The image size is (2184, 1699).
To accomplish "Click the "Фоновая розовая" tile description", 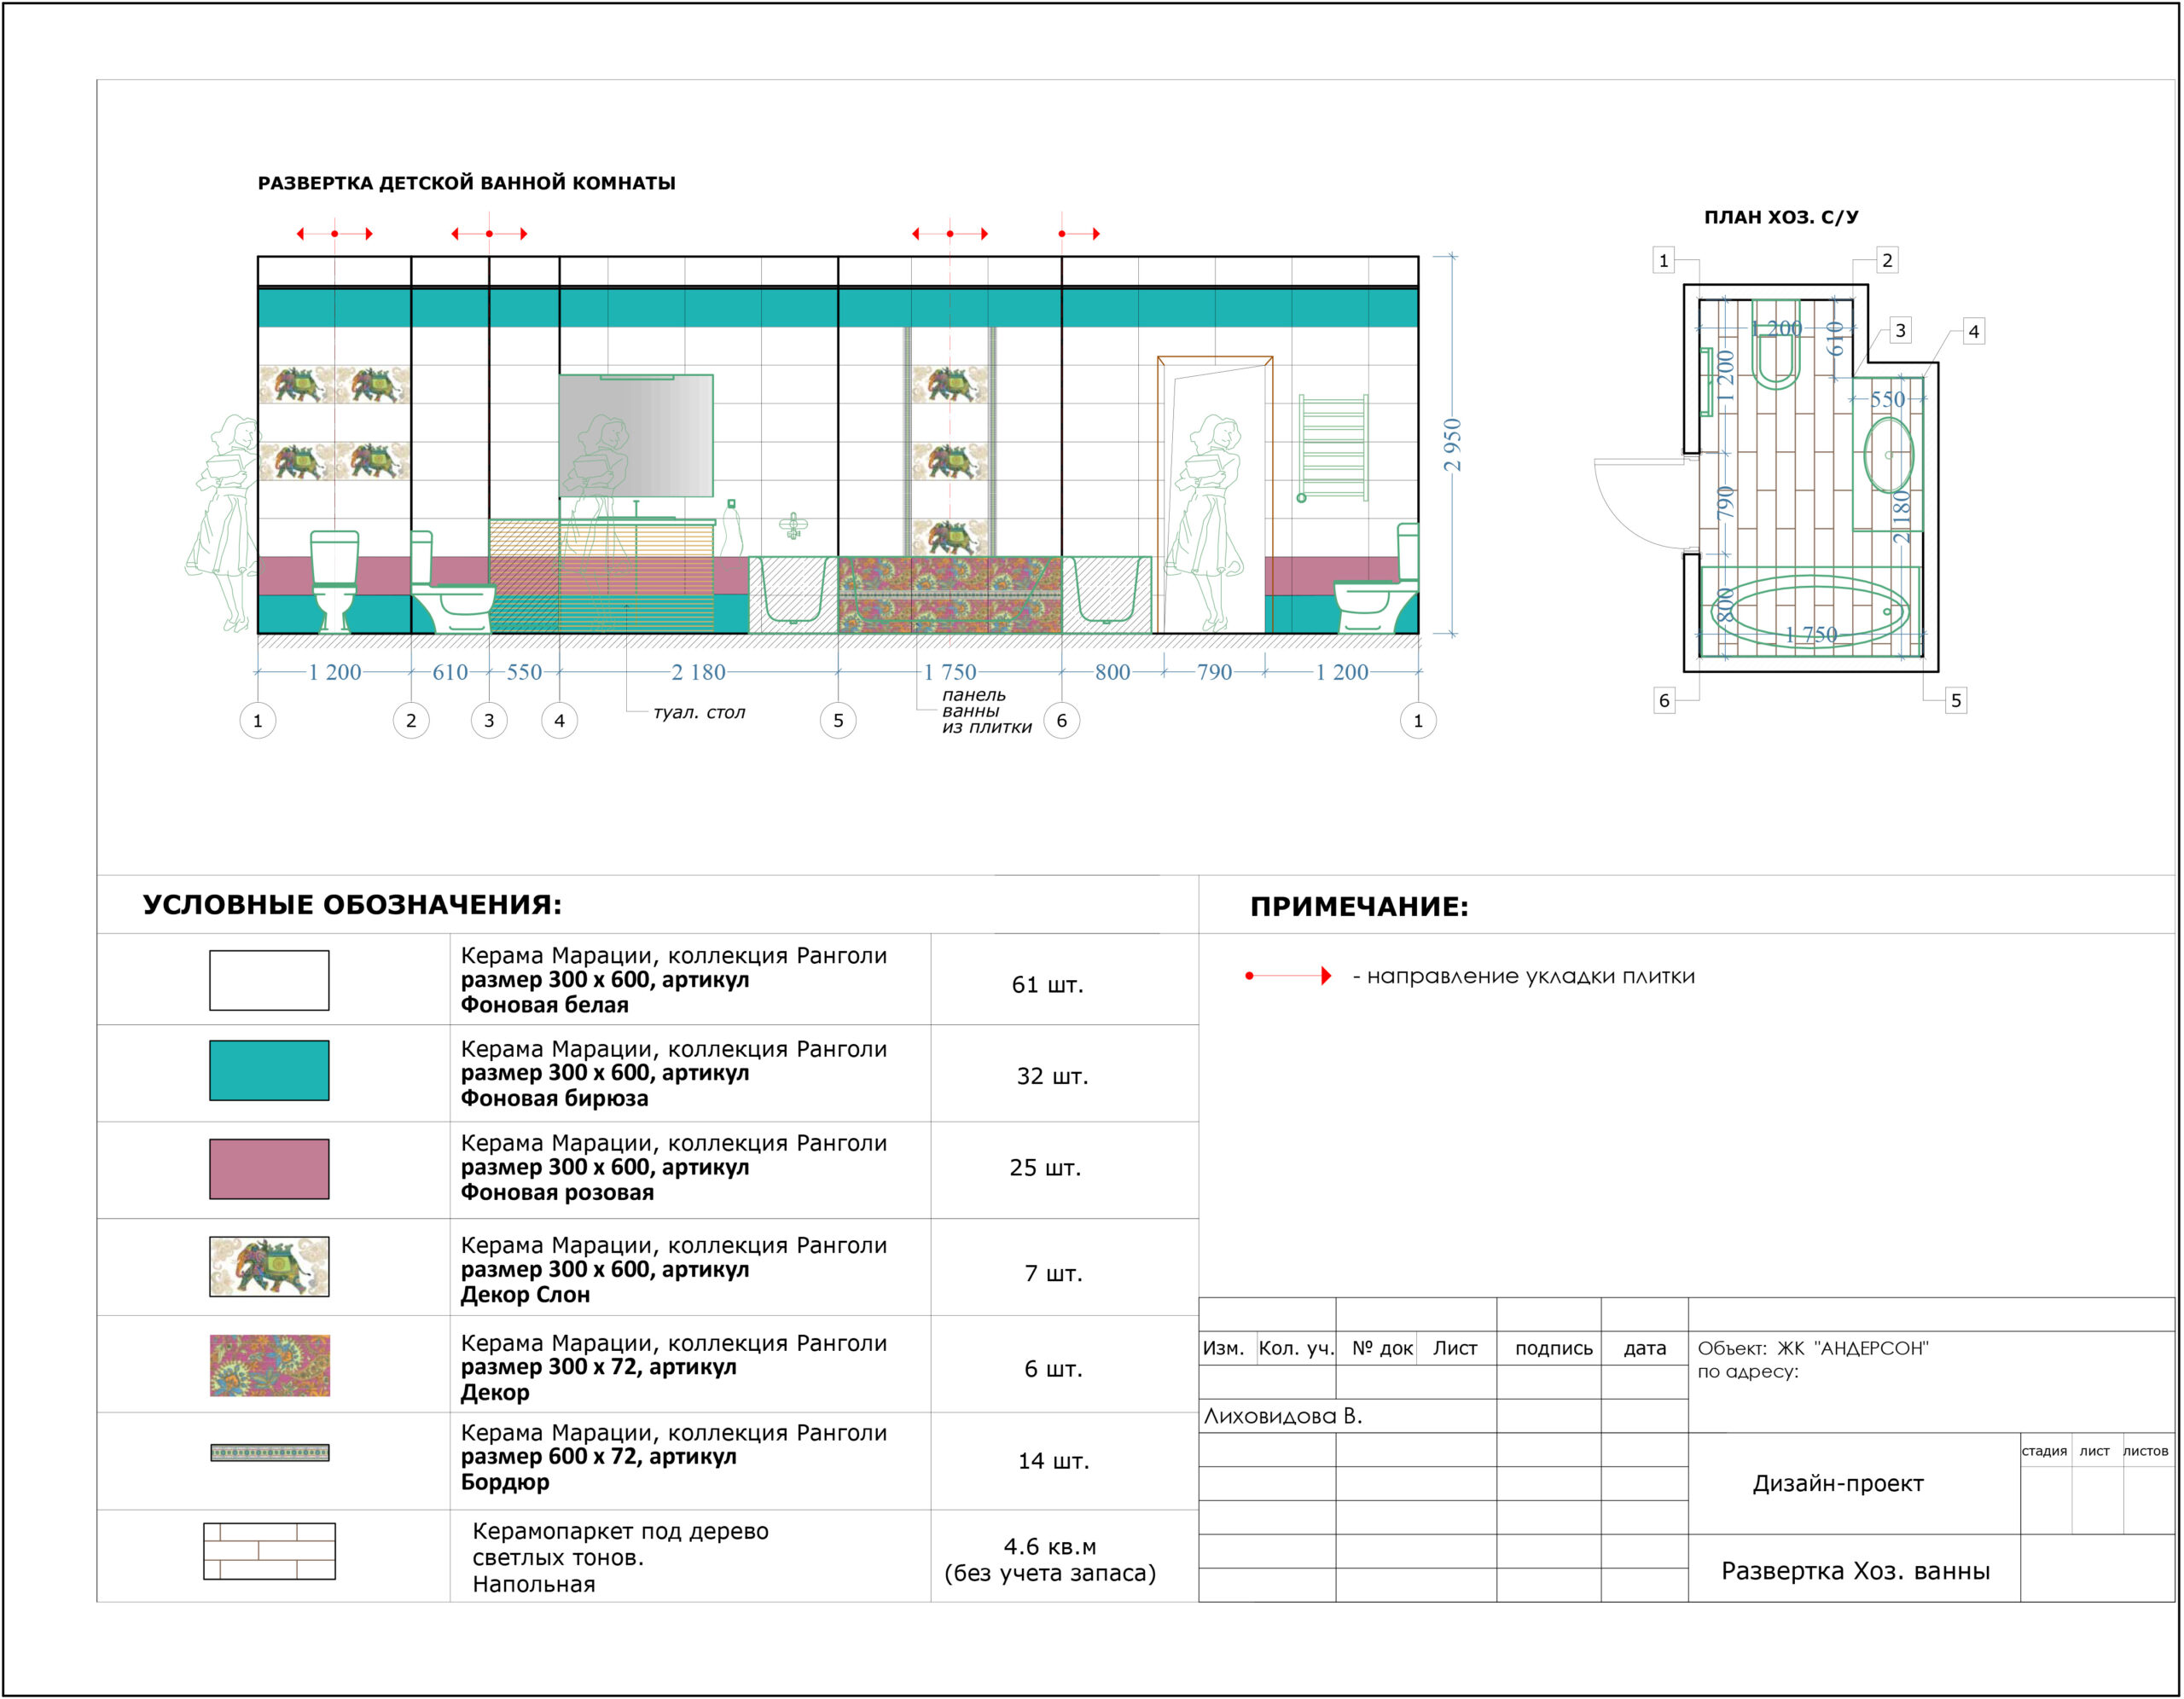I will click(557, 1192).
